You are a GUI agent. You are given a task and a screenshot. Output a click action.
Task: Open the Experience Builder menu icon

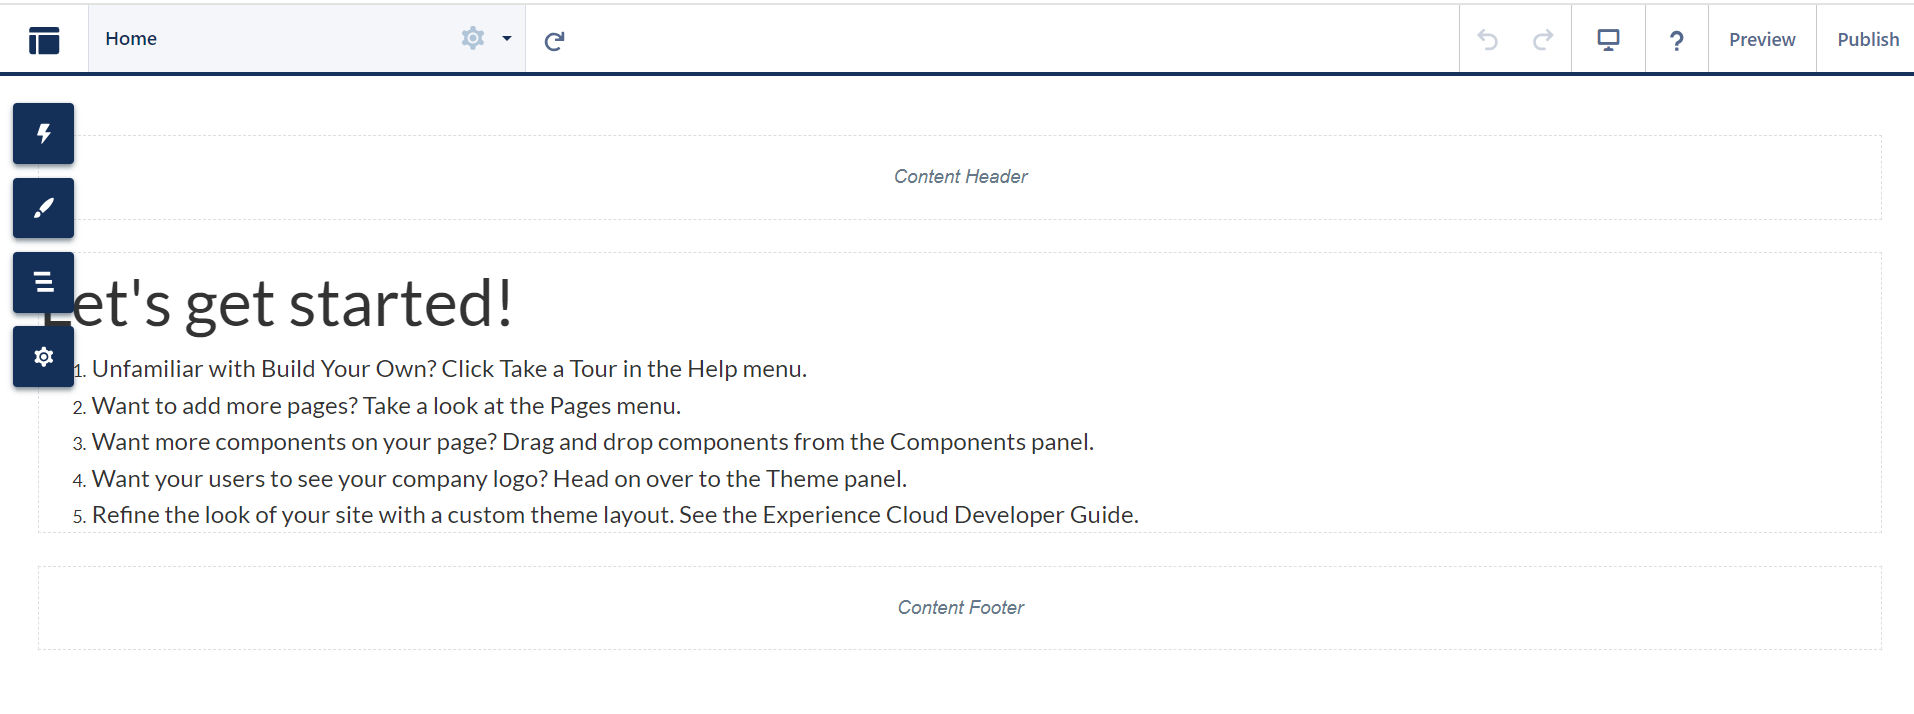point(44,40)
